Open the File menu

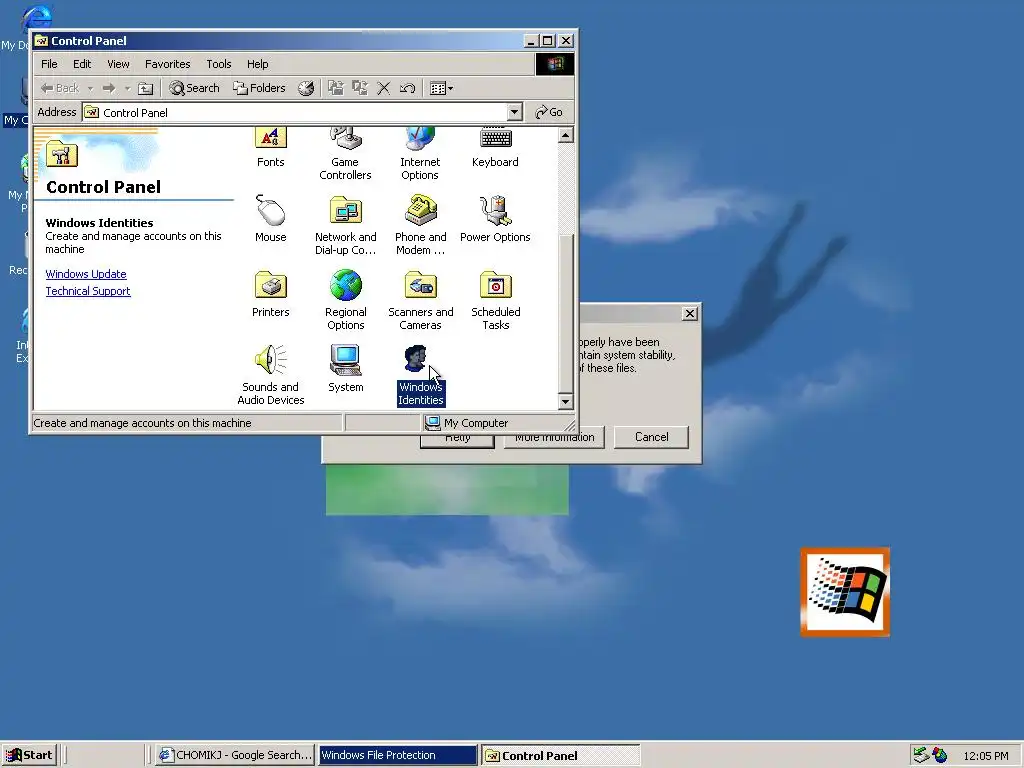[49, 64]
